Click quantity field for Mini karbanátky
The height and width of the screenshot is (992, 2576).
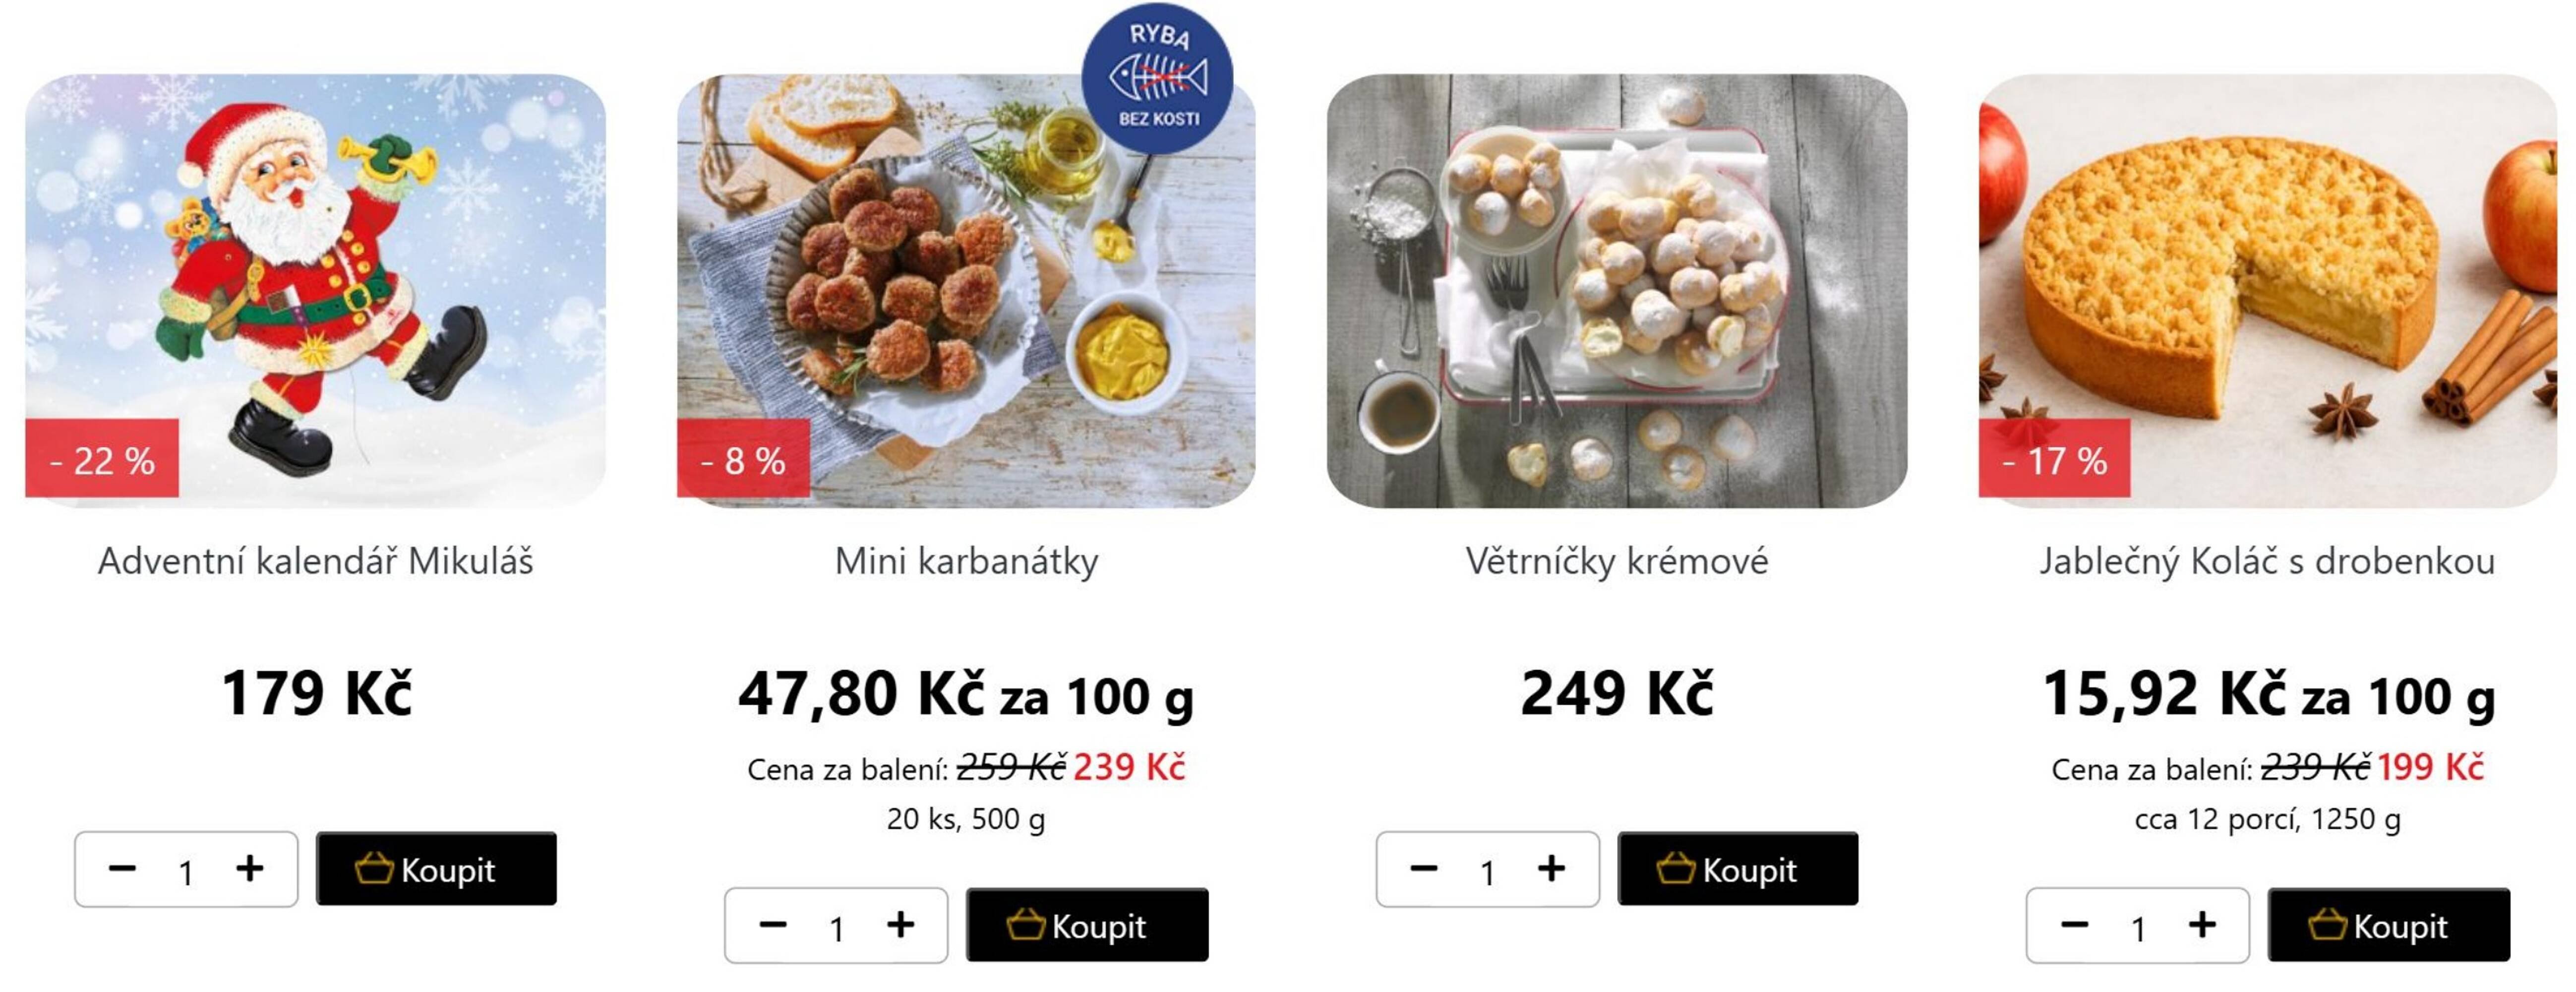coord(837,926)
